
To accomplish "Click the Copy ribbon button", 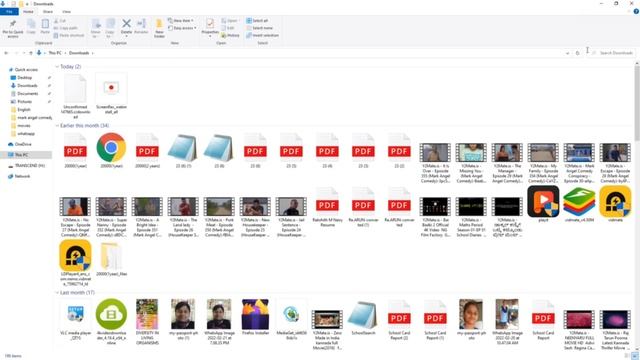I will pos(31,27).
